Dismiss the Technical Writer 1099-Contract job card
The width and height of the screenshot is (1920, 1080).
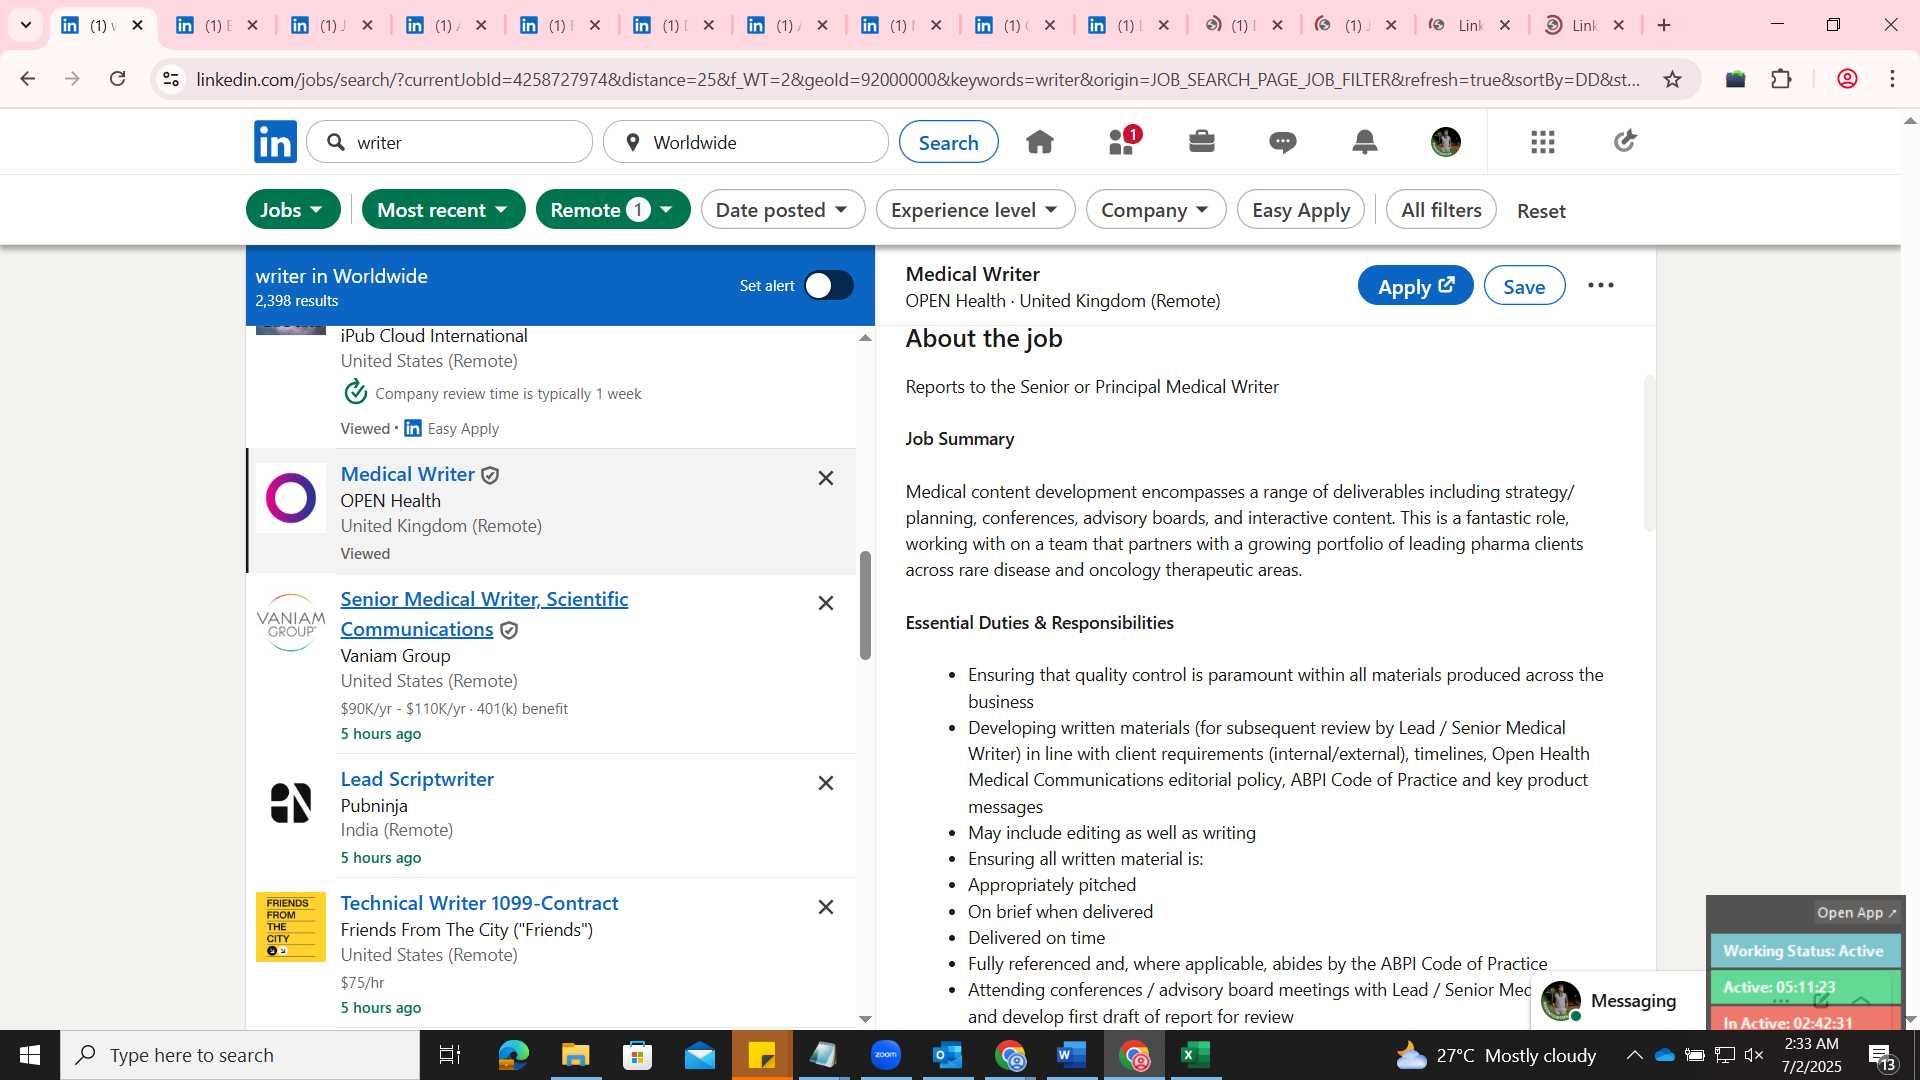(x=826, y=907)
